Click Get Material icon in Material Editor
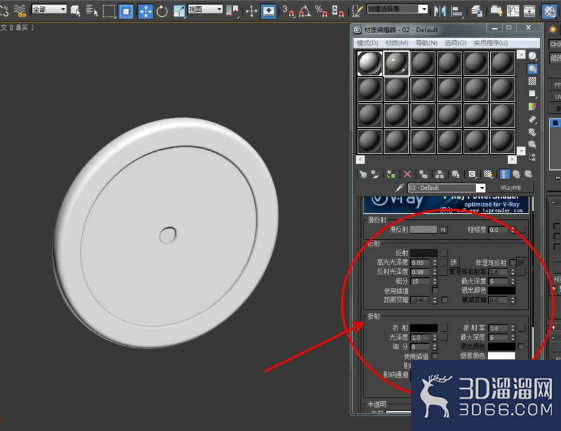The height and width of the screenshot is (431, 561). click(x=363, y=174)
